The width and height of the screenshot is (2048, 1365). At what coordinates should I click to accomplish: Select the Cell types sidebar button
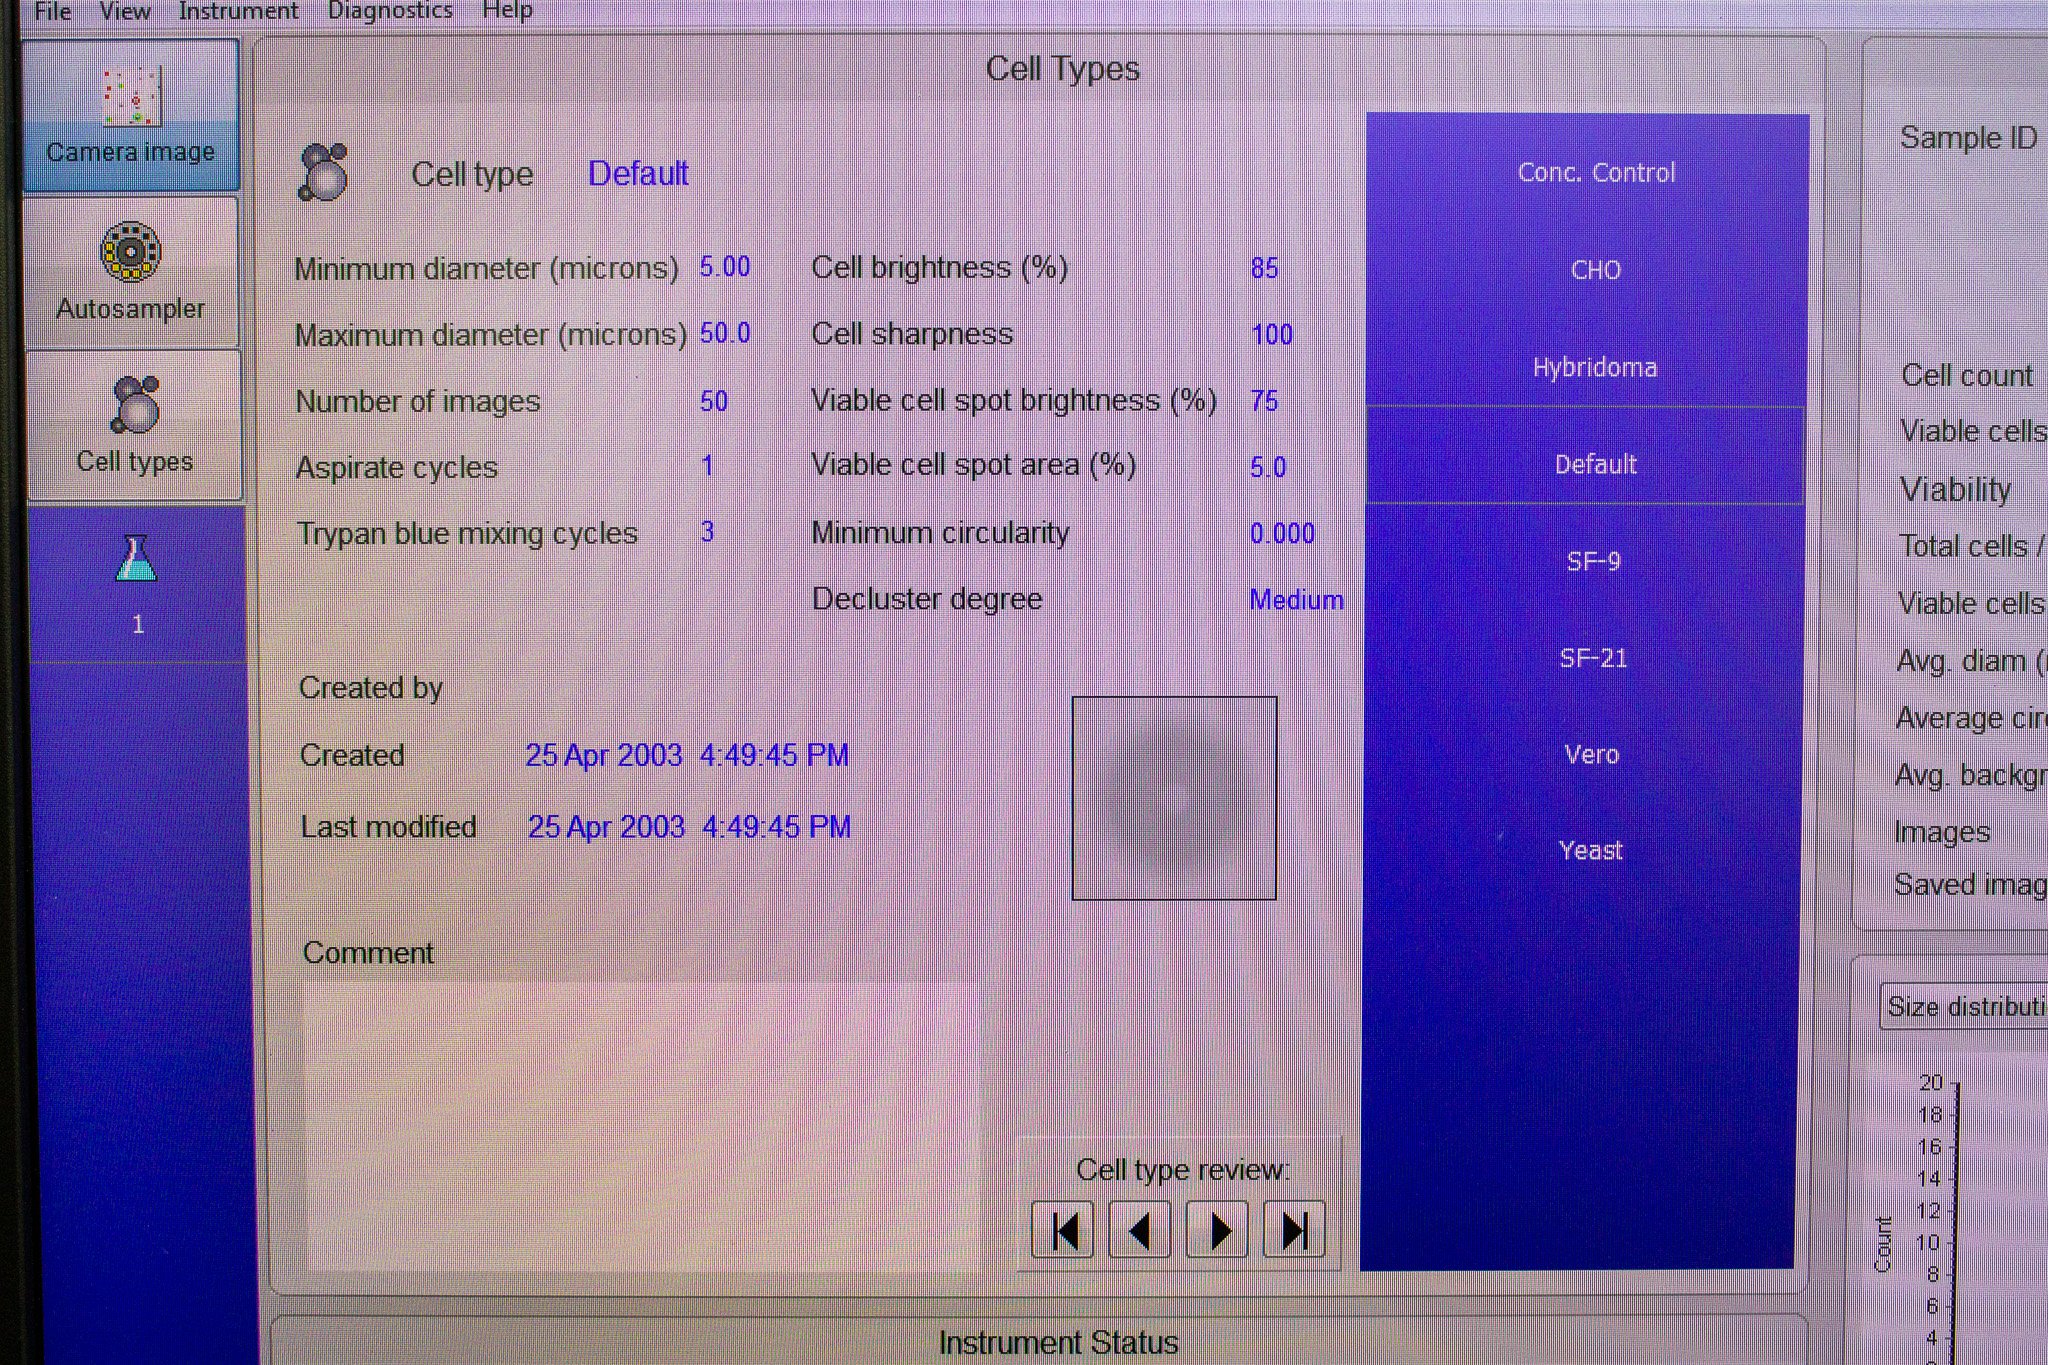click(x=134, y=425)
